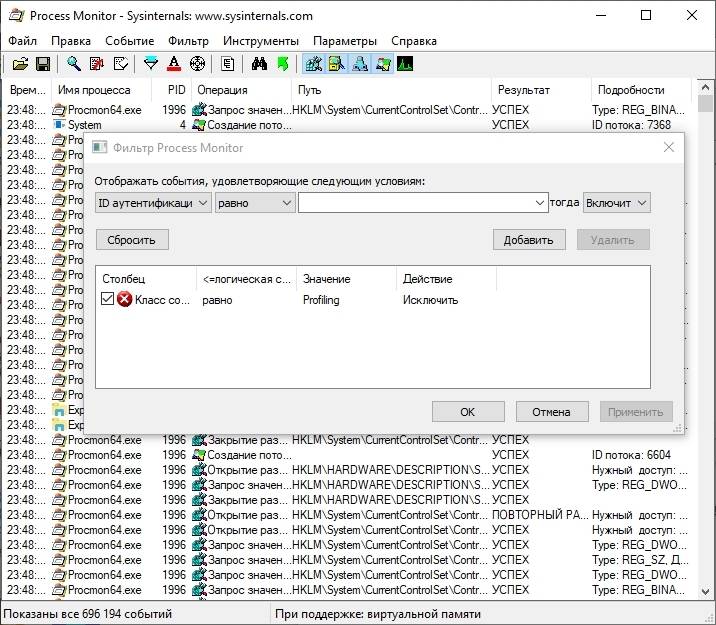Toggle Show Network Activity icon
This screenshot has width=716, height=625.
[360, 64]
